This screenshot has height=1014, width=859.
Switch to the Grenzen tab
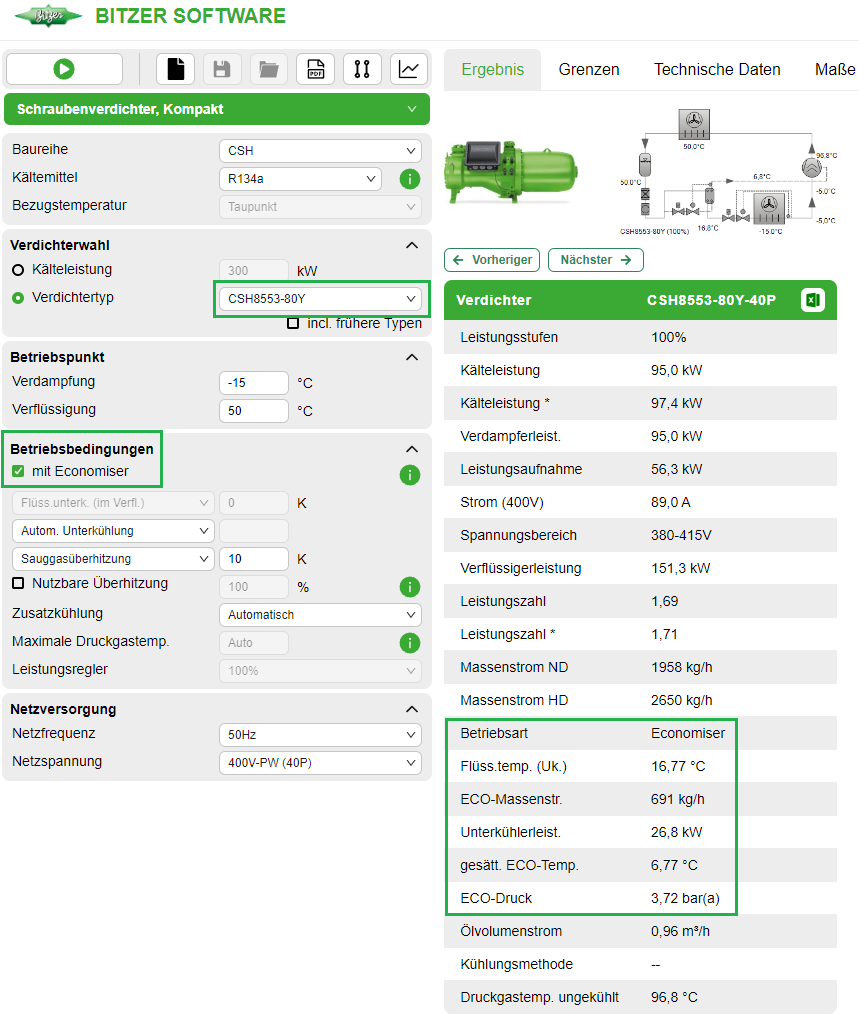pos(588,70)
